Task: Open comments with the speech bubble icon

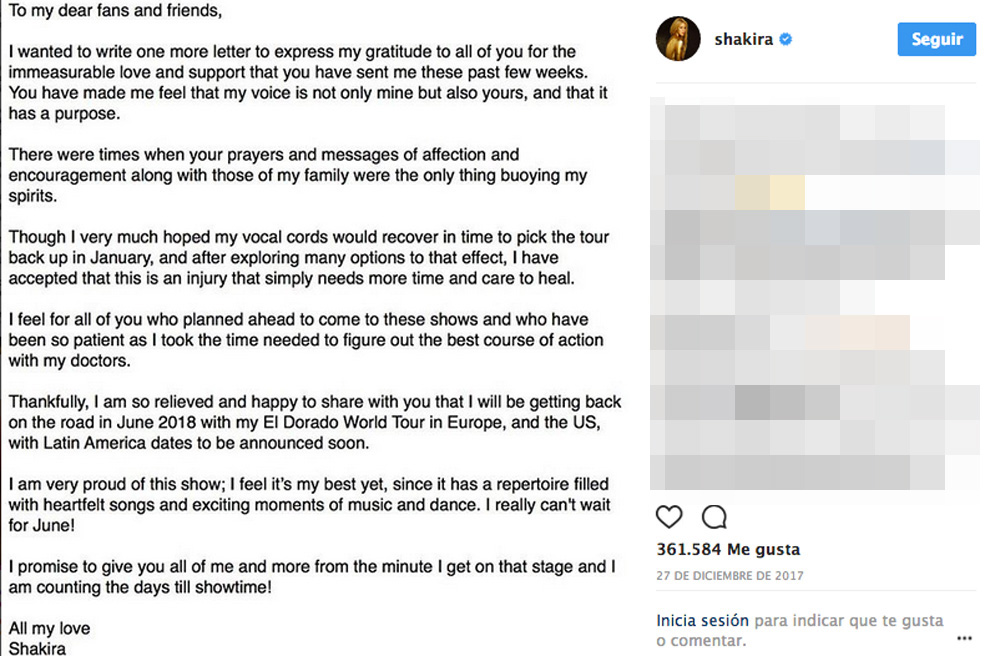Action: tap(714, 517)
